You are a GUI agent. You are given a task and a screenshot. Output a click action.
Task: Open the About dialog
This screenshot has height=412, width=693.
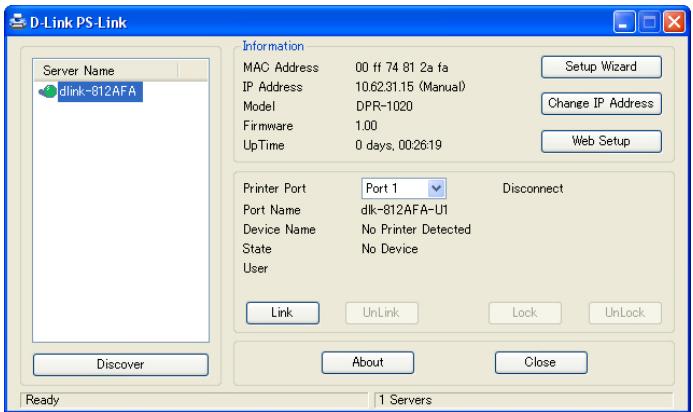pos(368,362)
